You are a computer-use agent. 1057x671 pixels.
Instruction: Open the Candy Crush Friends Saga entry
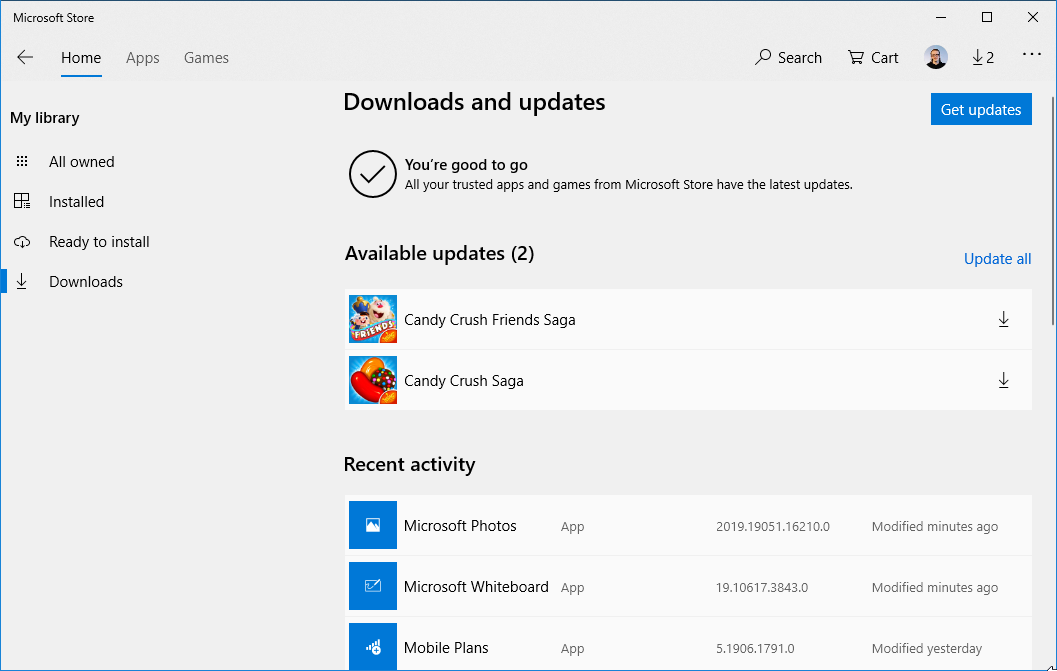tap(688, 320)
